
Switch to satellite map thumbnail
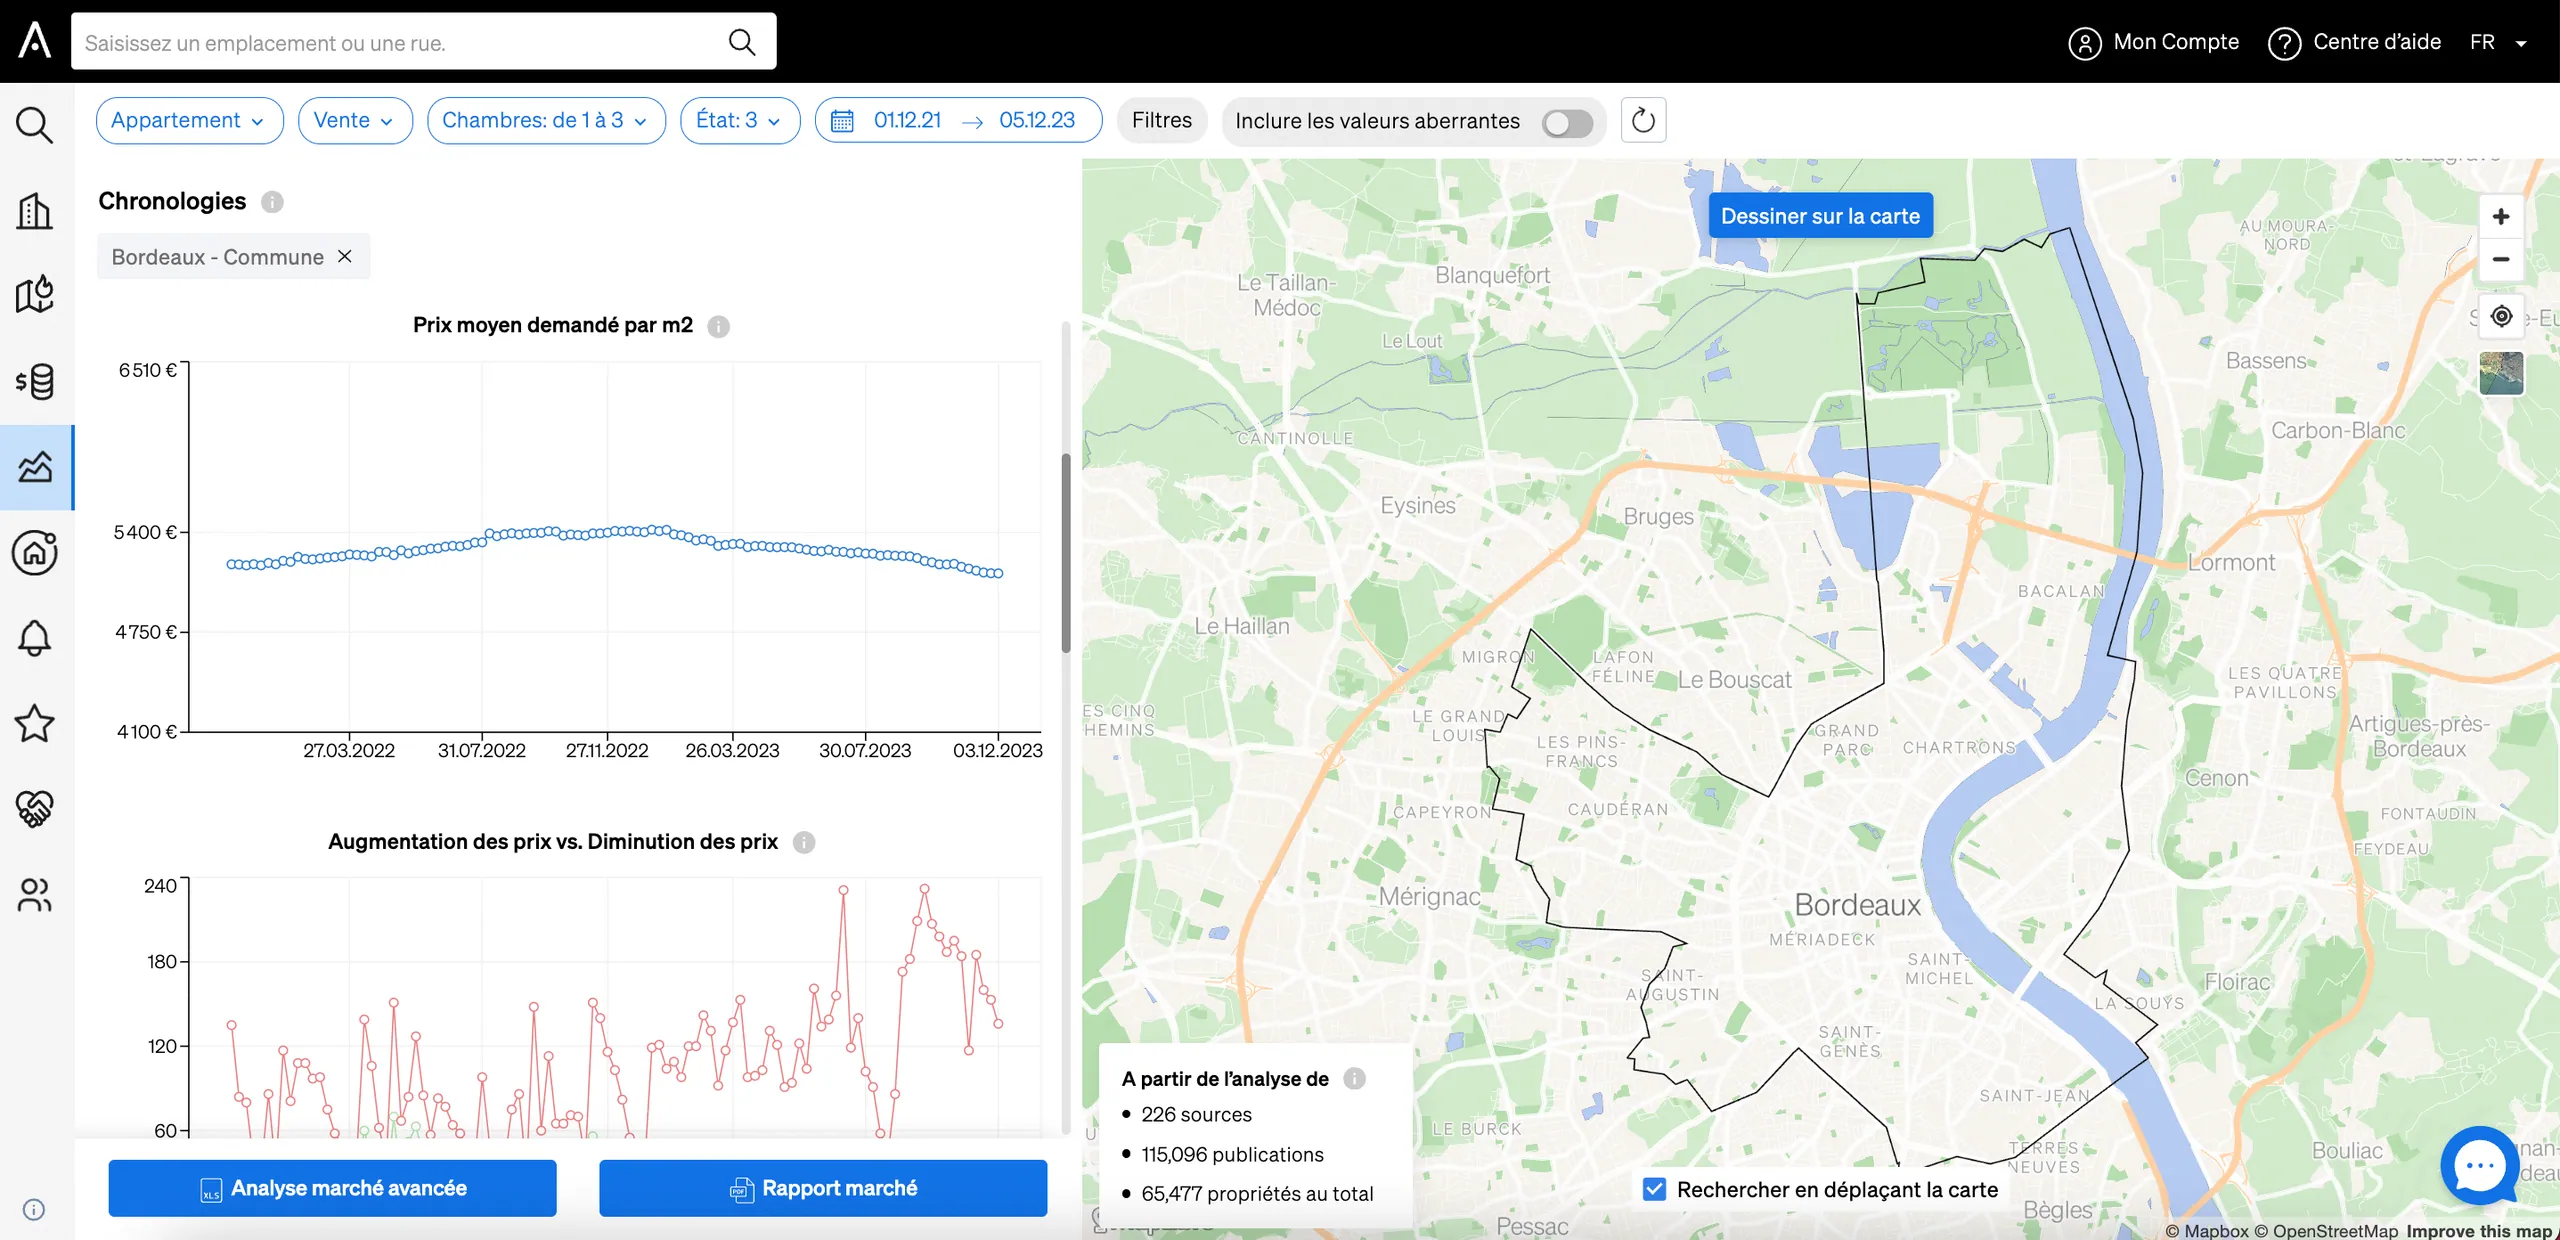pos(2501,374)
